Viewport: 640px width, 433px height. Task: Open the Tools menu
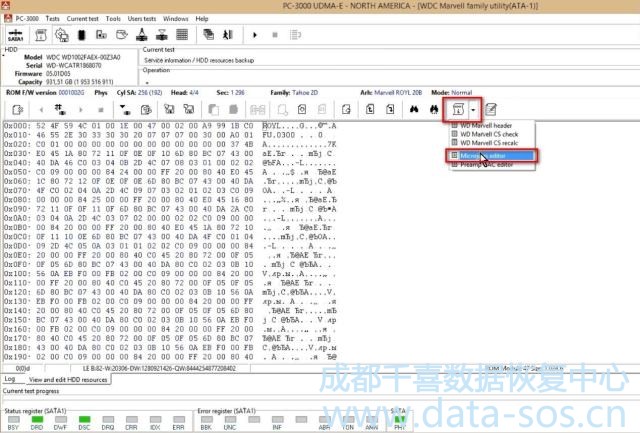pyautogui.click(x=113, y=19)
